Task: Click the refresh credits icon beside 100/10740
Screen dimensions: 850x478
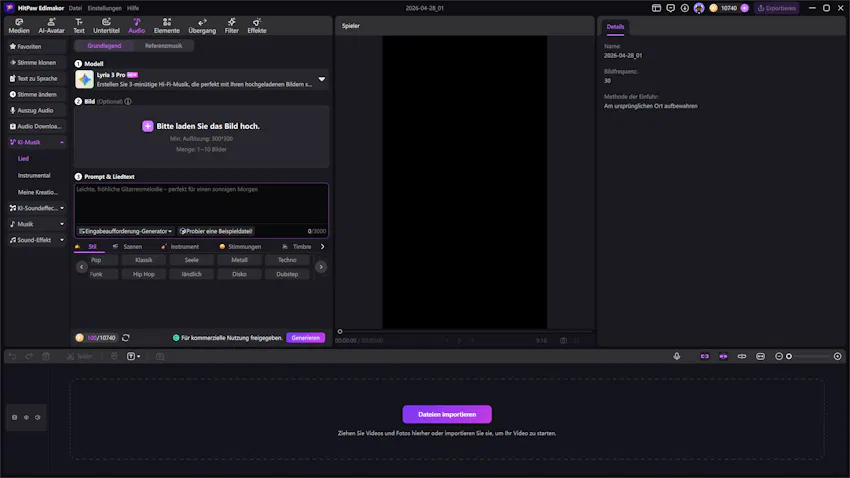Action: coord(126,338)
